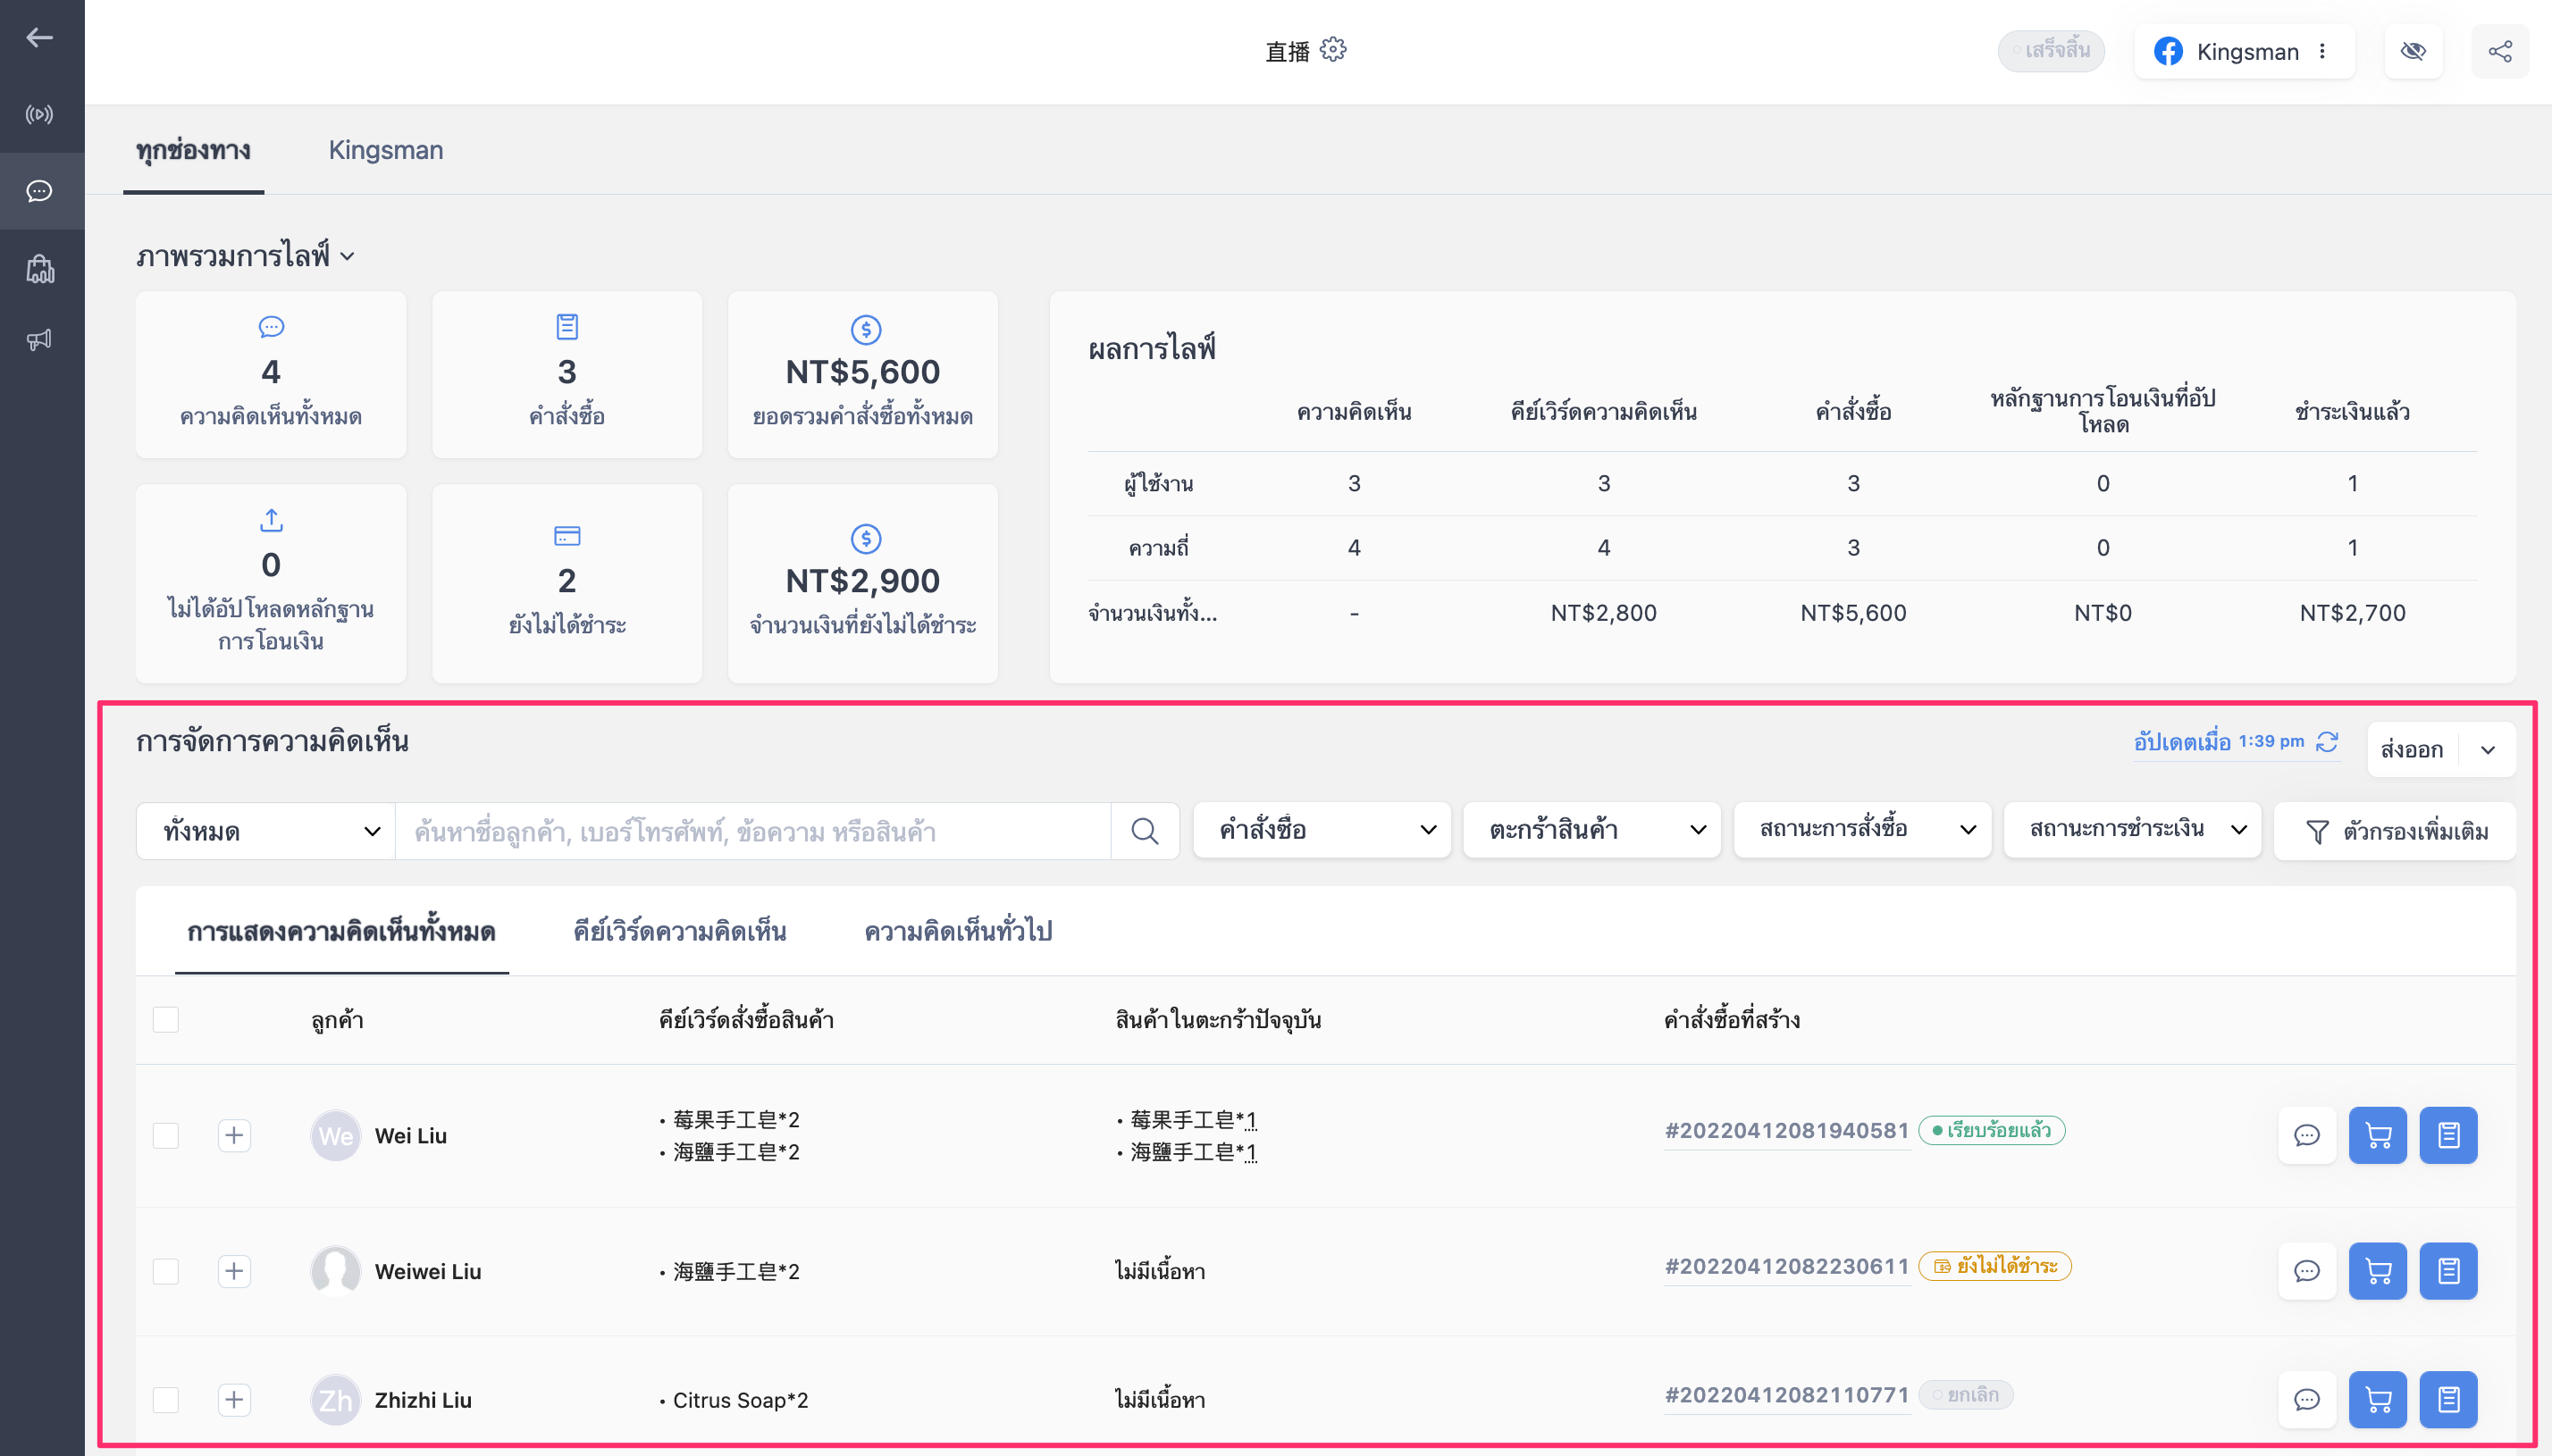Click Zhizhi Liu avatar

tap(336, 1400)
